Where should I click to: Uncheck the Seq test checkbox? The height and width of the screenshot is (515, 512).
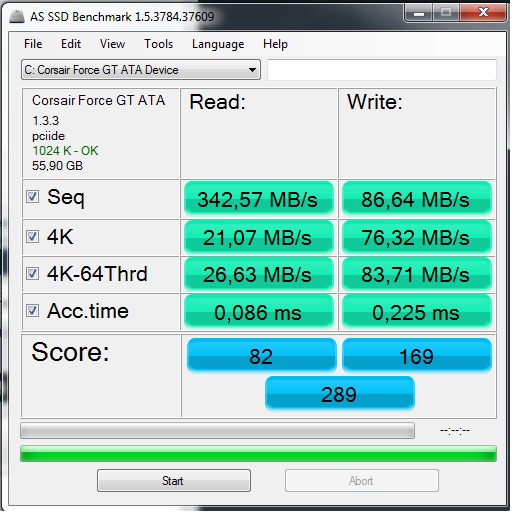tap(32, 197)
